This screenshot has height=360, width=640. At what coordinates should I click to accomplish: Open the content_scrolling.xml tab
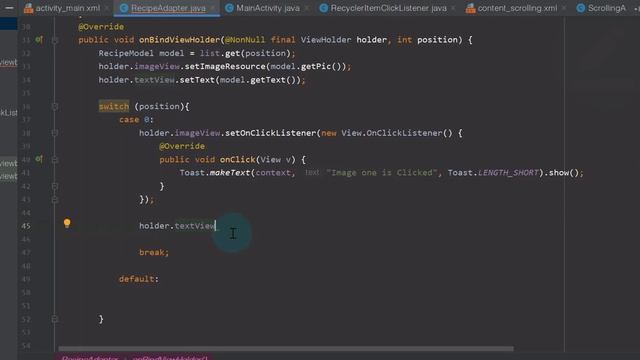[512, 8]
